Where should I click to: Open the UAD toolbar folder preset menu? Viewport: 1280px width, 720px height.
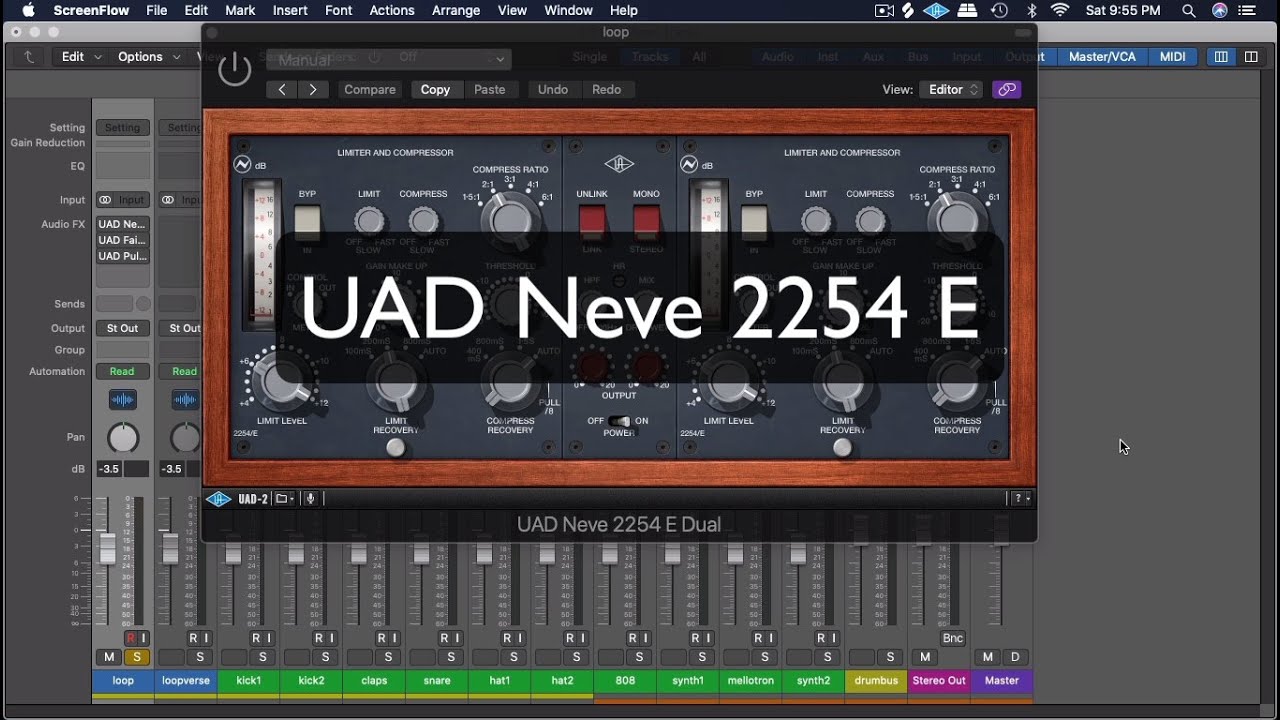pos(285,498)
